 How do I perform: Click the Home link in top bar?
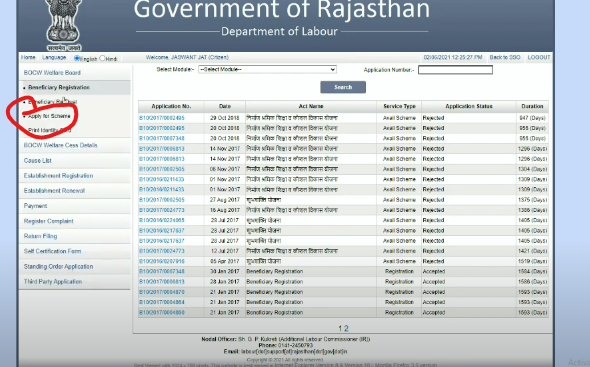pyautogui.click(x=28, y=57)
